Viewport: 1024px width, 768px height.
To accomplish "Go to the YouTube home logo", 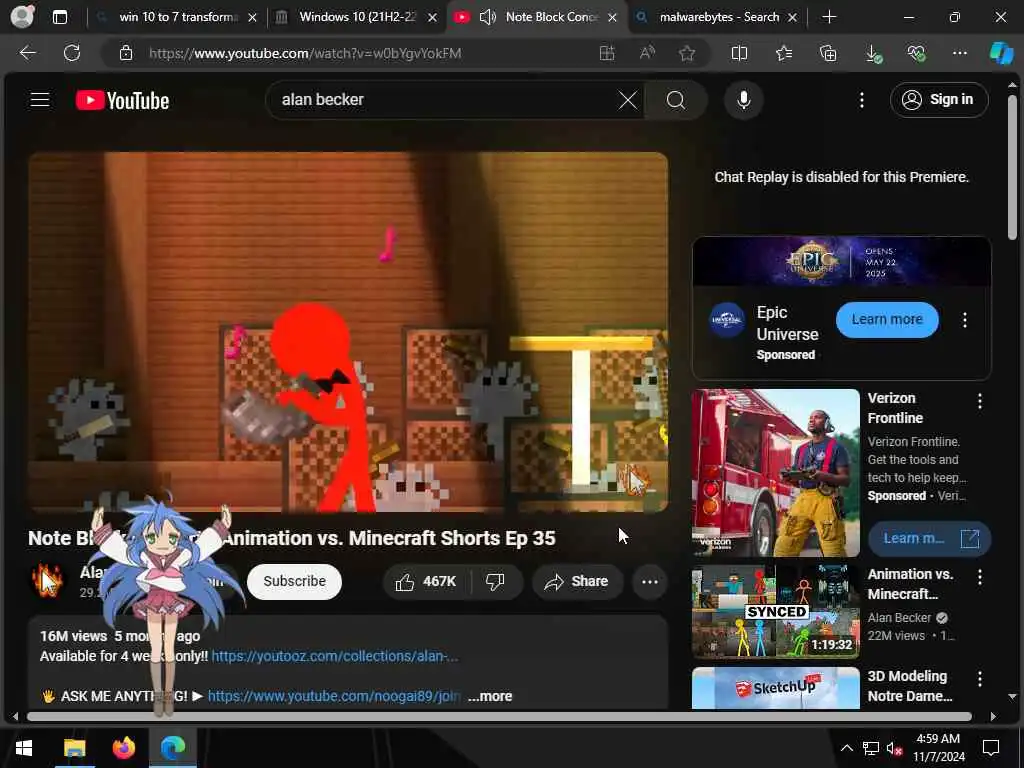I will coord(122,100).
